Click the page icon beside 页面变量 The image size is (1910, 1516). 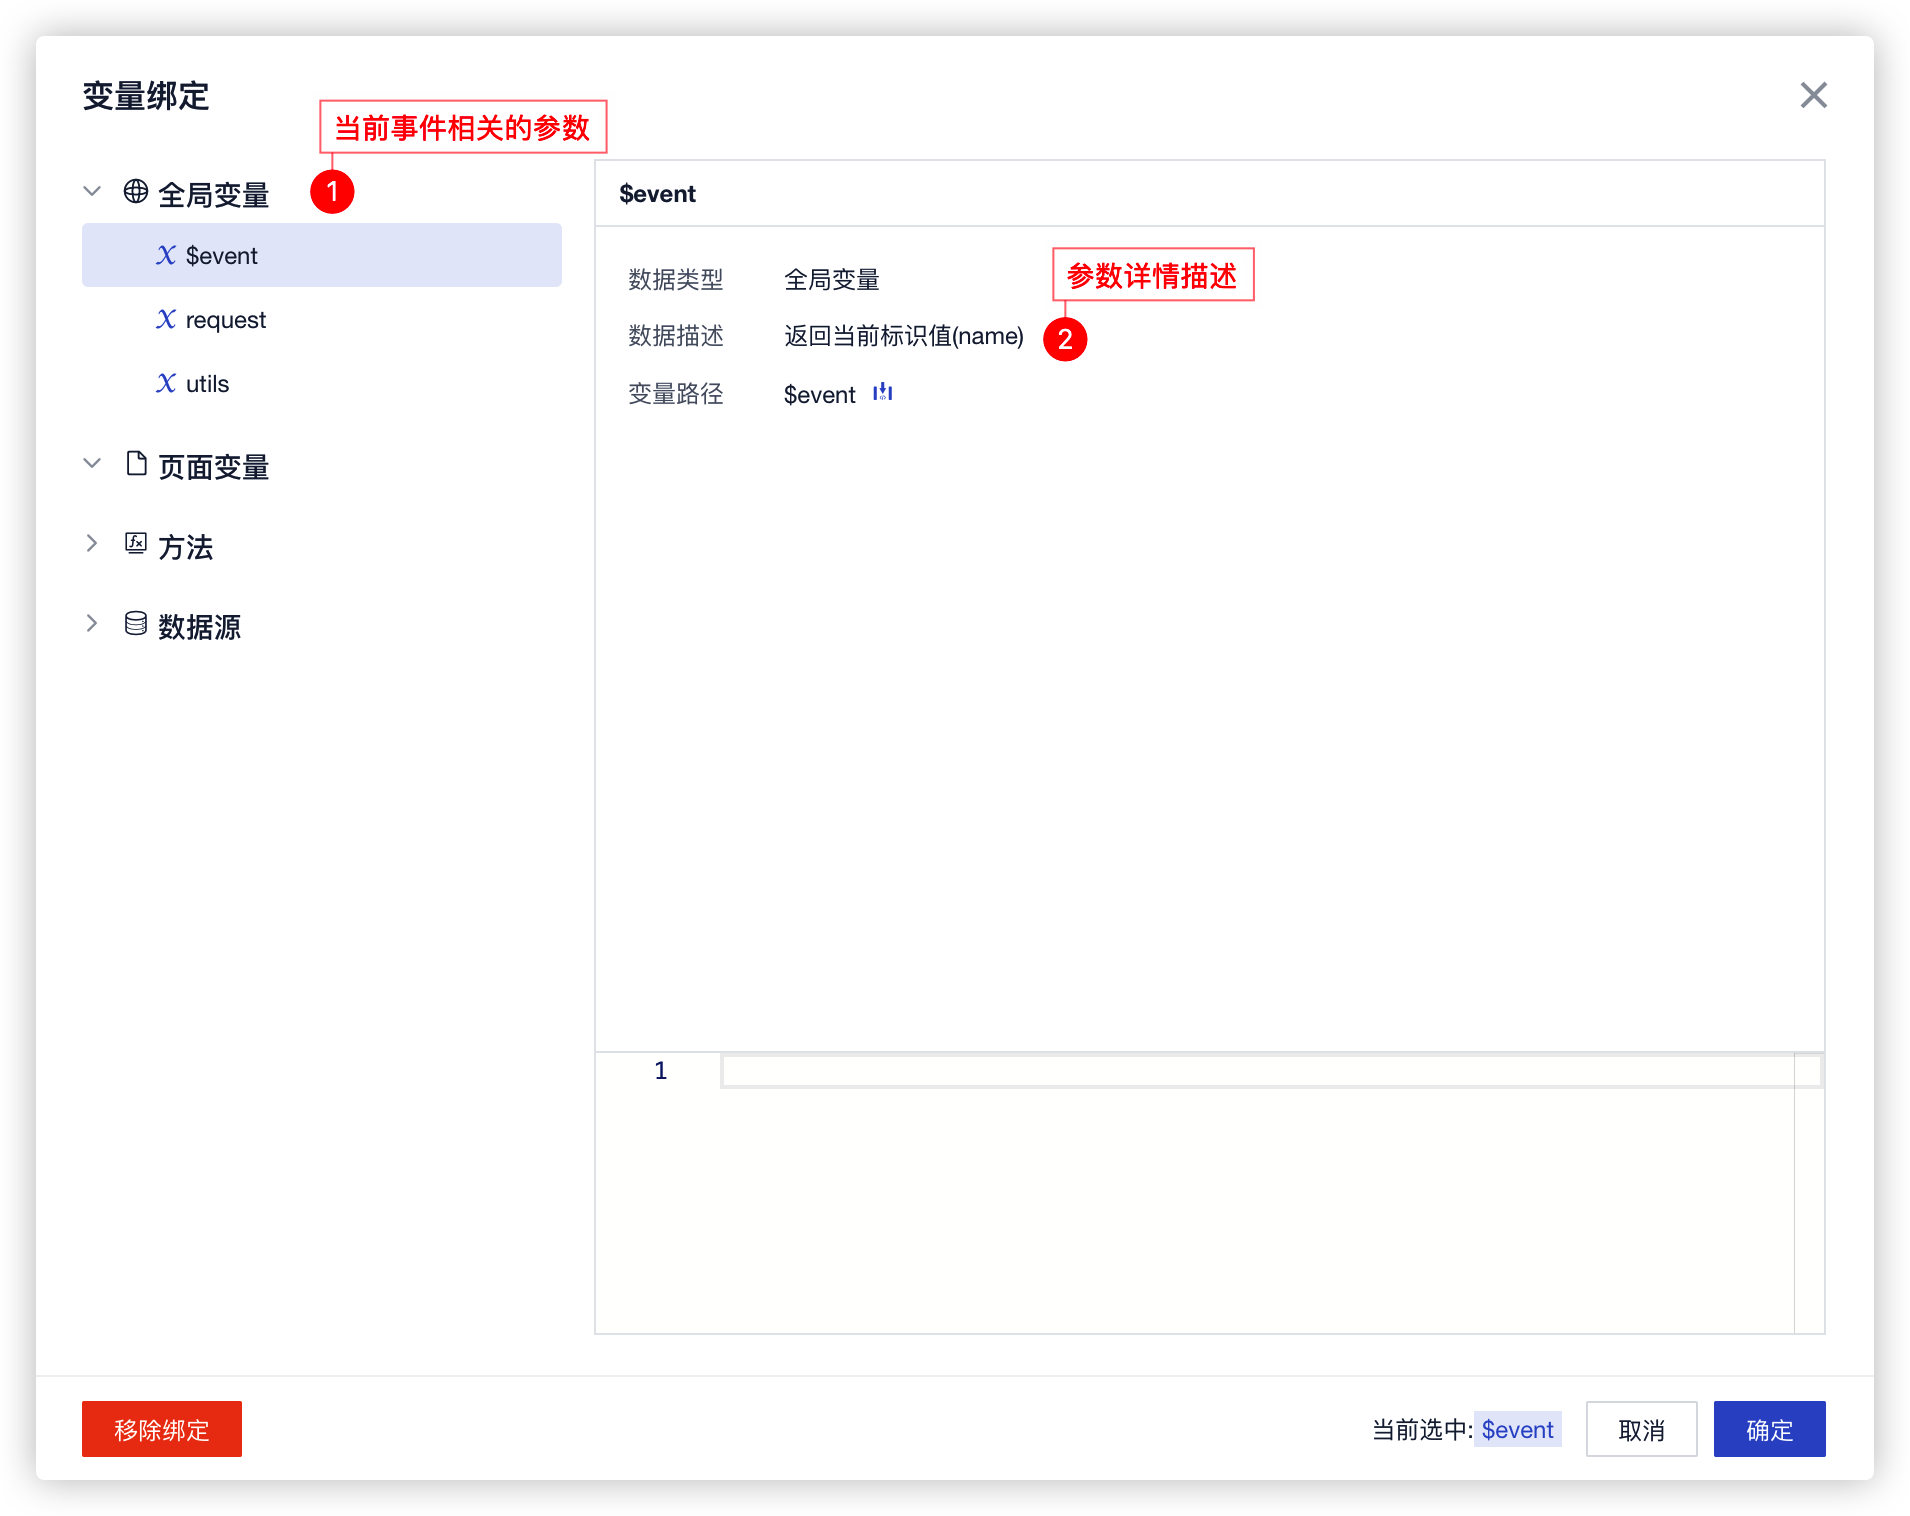(136, 464)
